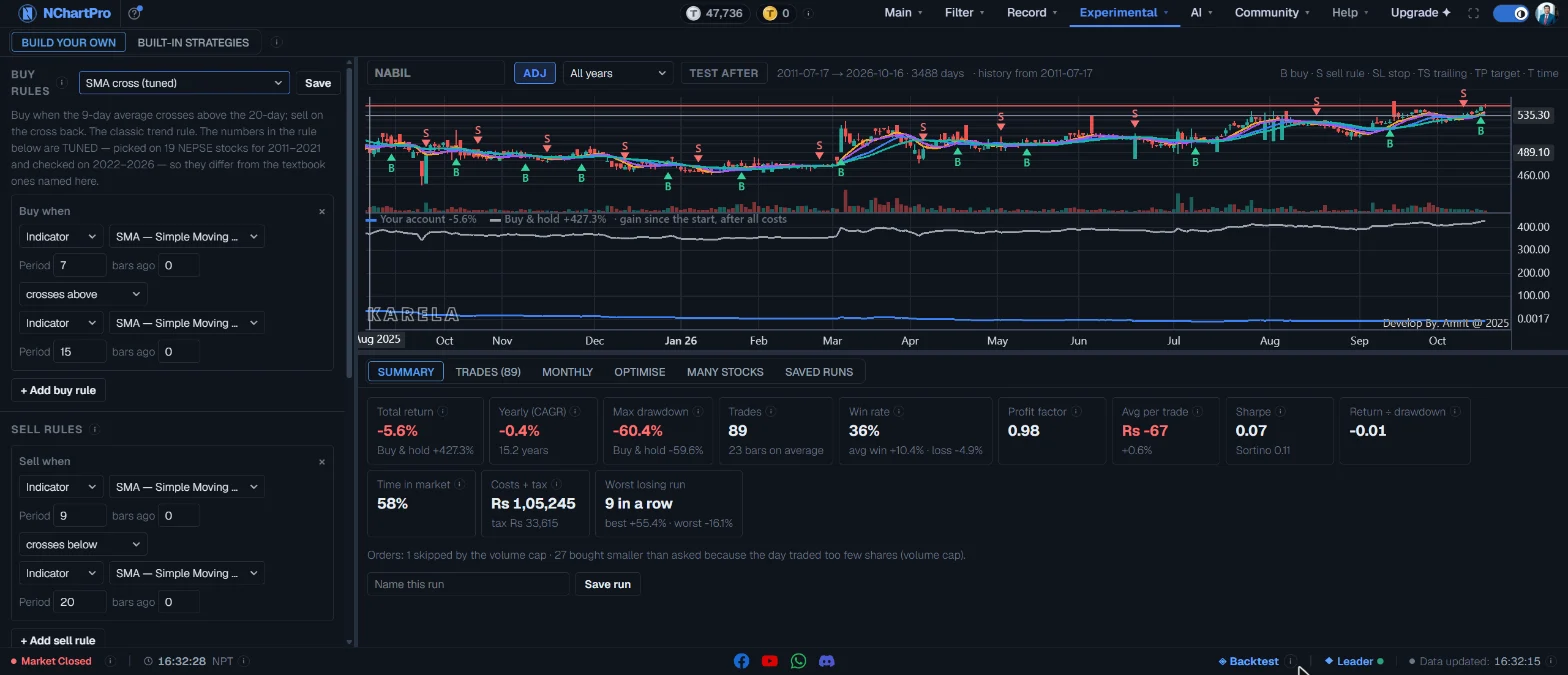Open info icon beside token counters
The image size is (1568, 675).
tap(808, 13)
